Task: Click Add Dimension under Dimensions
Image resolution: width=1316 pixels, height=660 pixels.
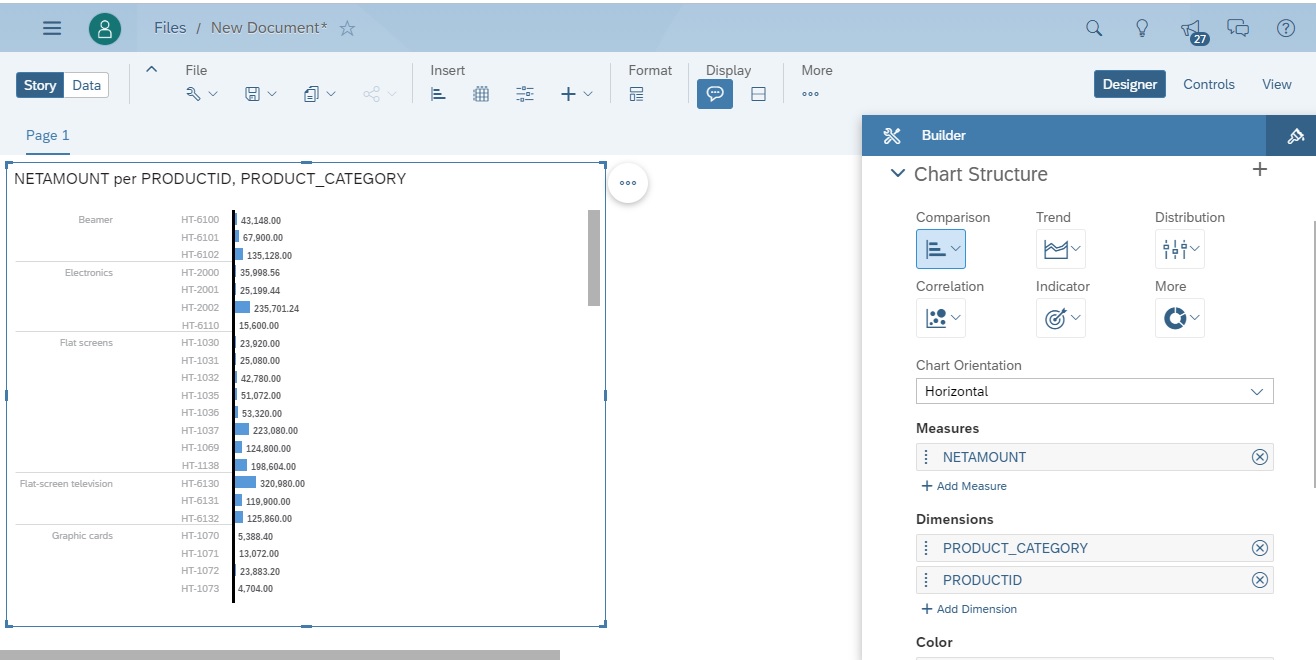Action: click(968, 609)
